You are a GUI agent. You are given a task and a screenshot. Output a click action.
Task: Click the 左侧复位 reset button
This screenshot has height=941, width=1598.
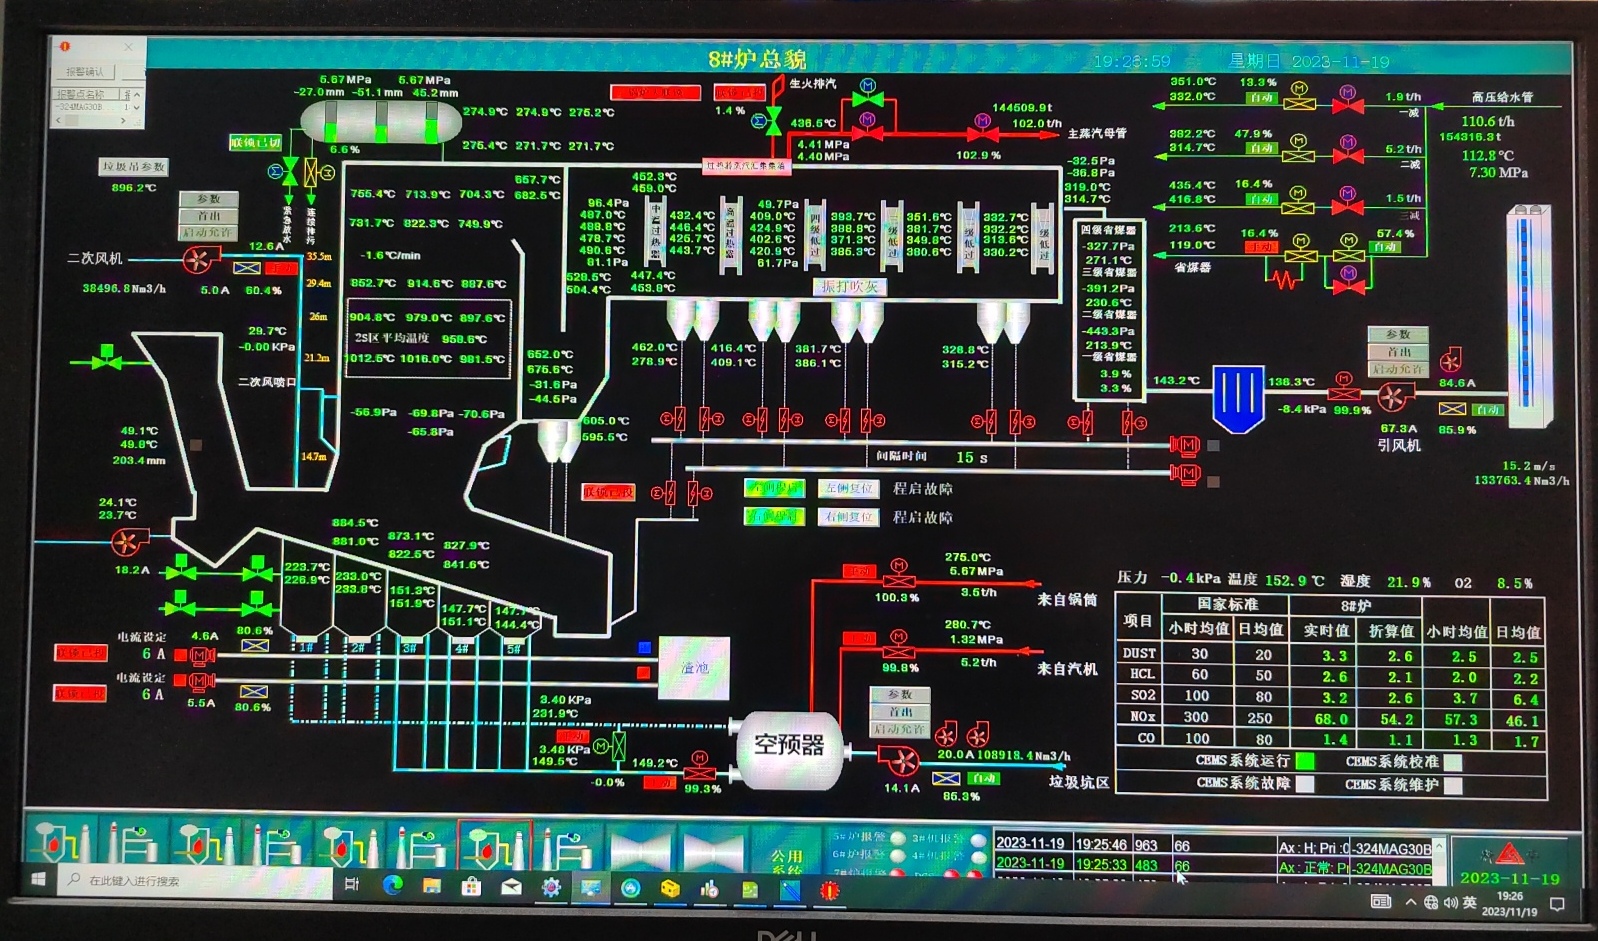[849, 488]
